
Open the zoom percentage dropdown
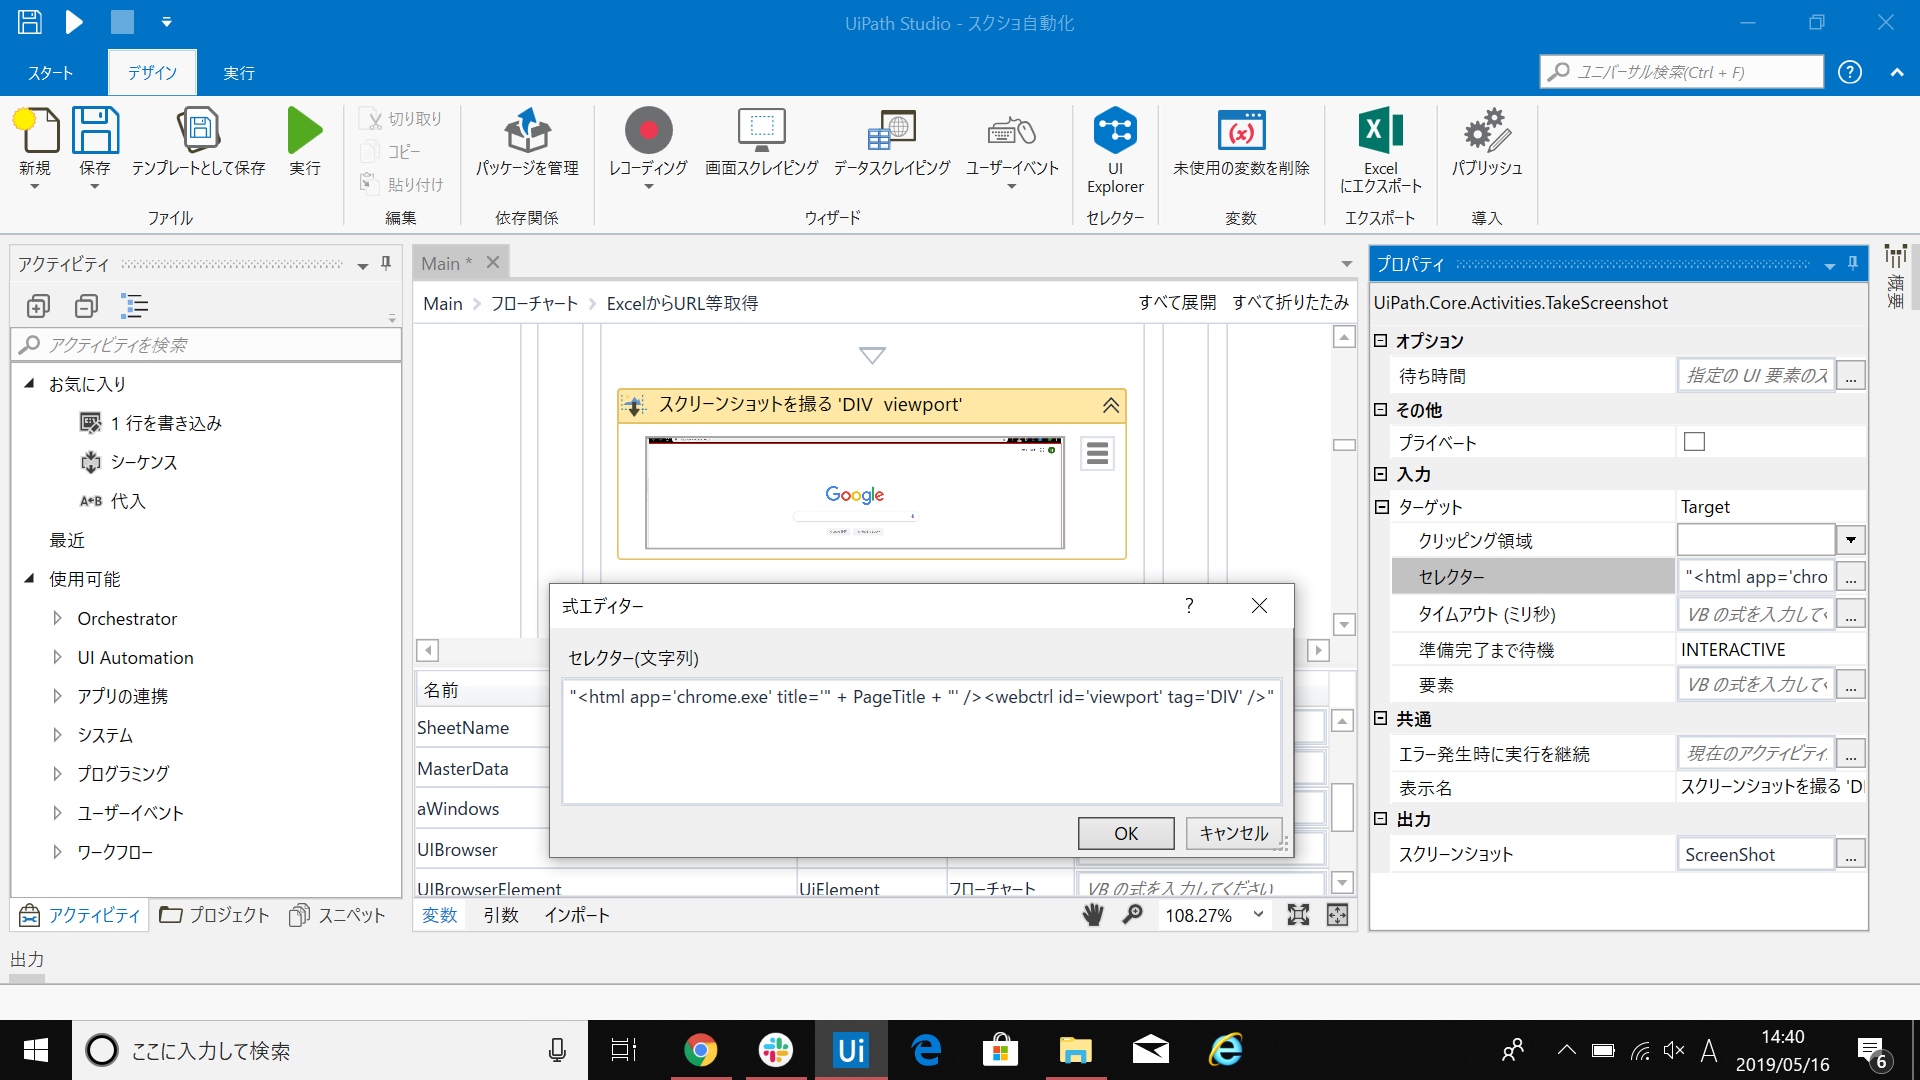(x=1258, y=914)
